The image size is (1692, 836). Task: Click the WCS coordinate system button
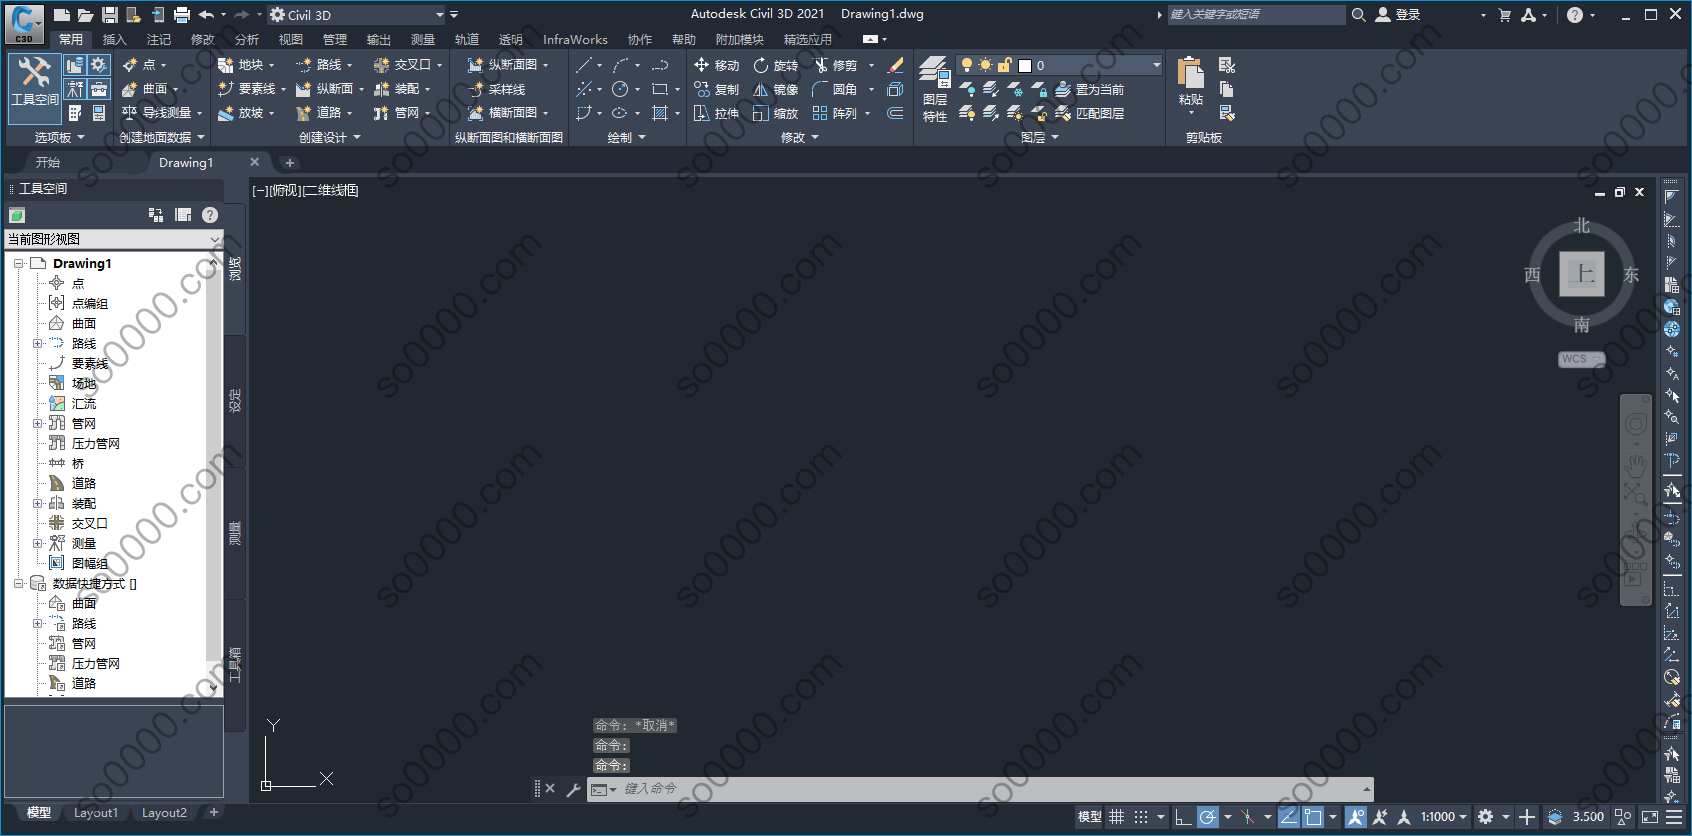point(1581,359)
